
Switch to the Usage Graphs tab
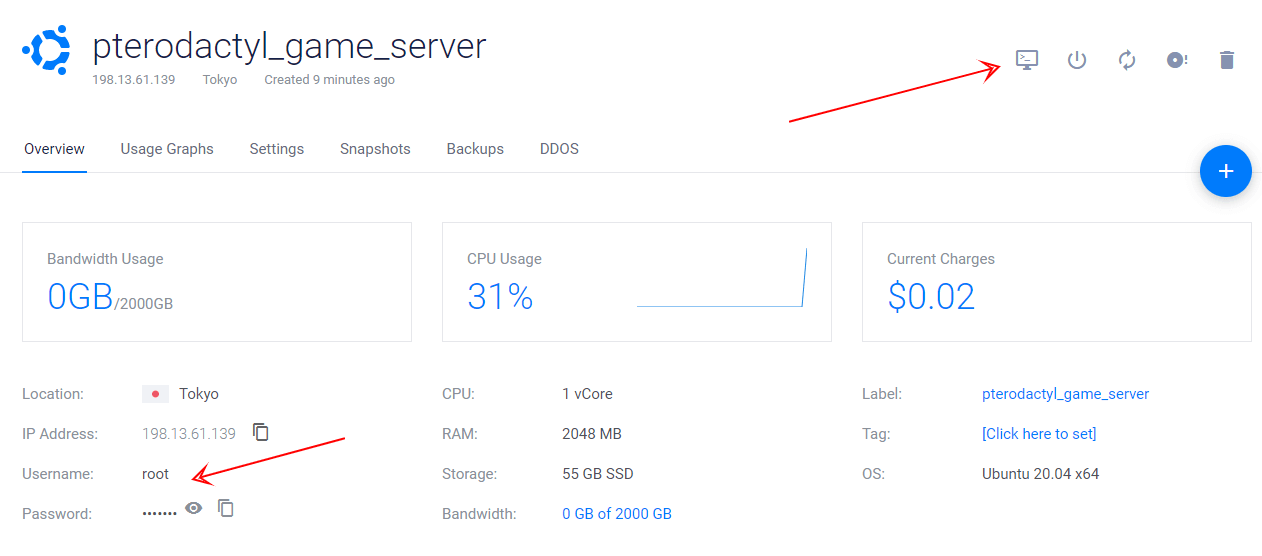167,149
